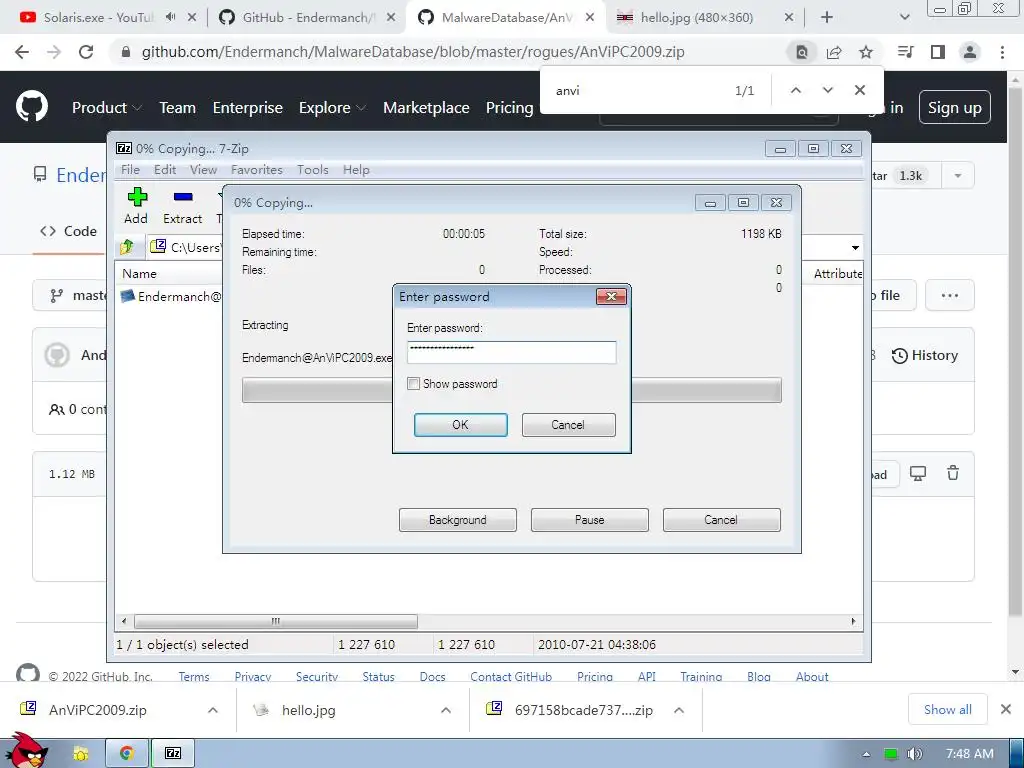Click the 7-Zip horizontal scrollbar thumb
The image size is (1024, 768).
(x=275, y=621)
